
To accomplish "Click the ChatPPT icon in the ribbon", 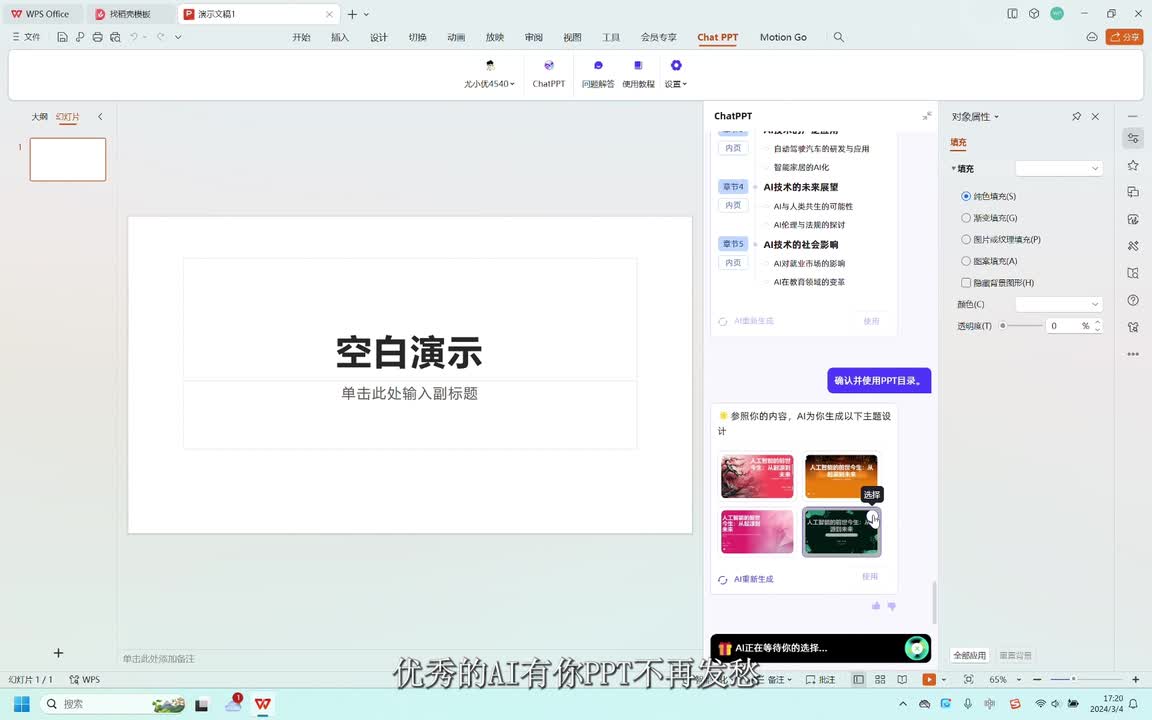I will (548, 66).
